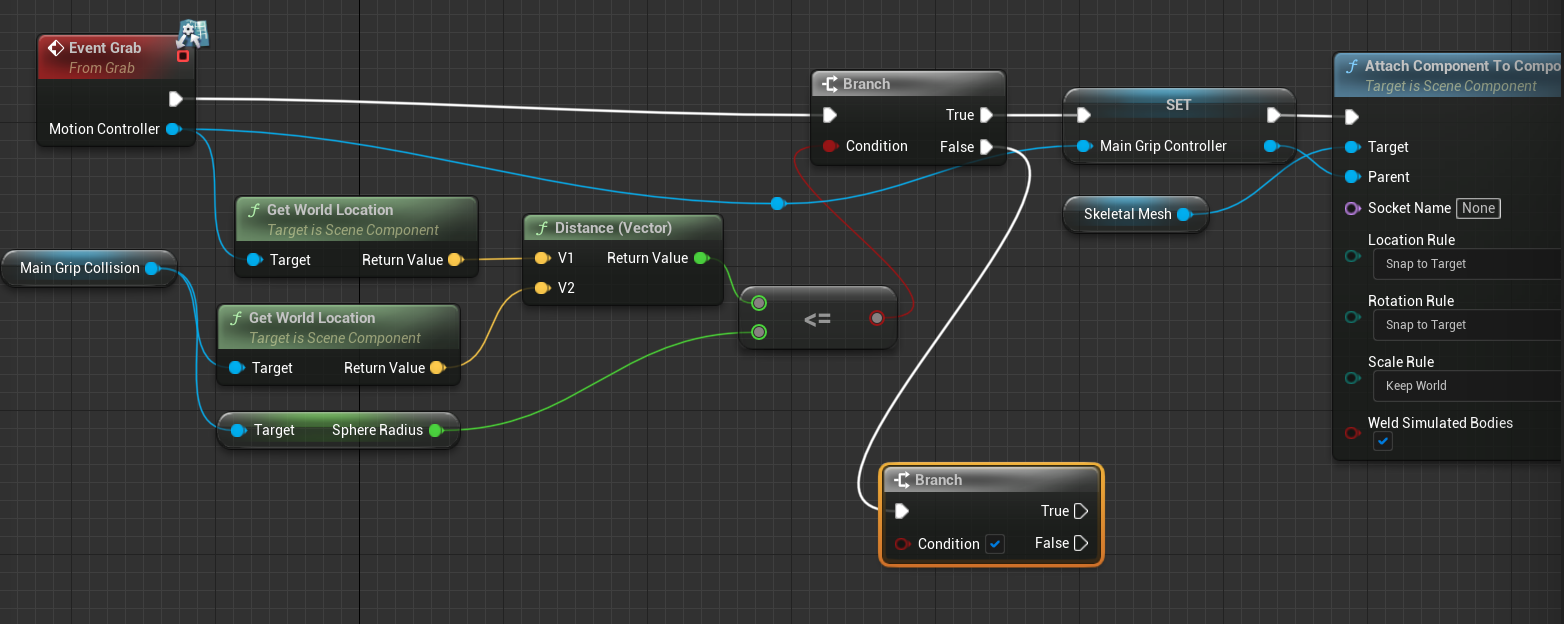
Task: Click the Event Grab execution output pin
Action: (x=176, y=98)
